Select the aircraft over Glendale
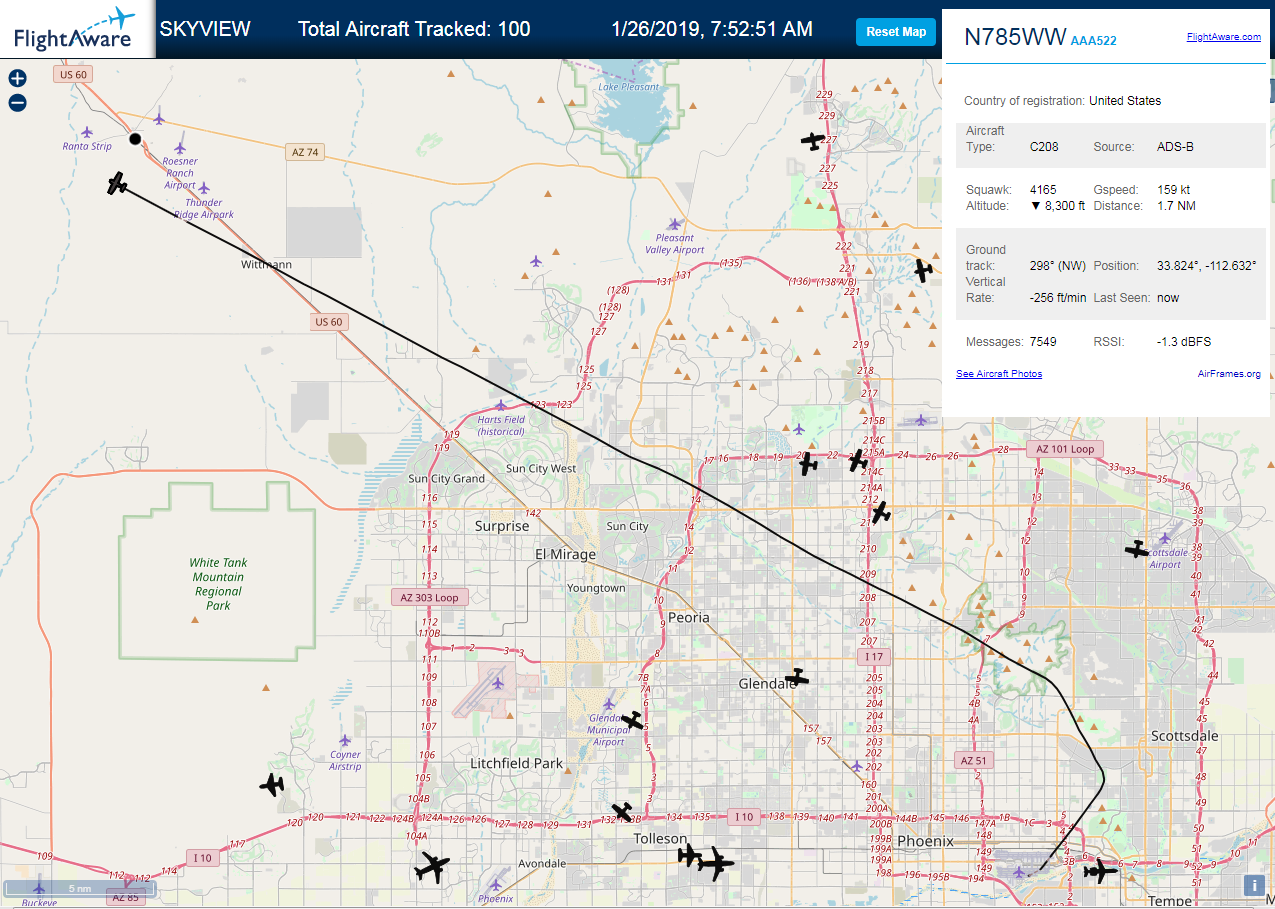 (x=796, y=678)
